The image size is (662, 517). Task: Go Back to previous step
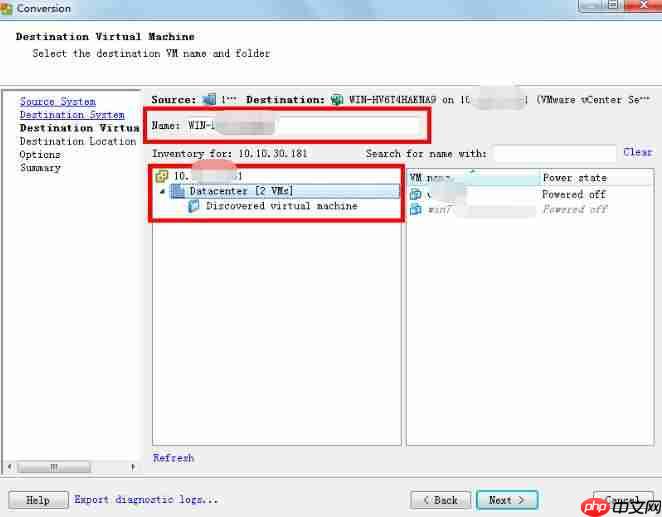(440, 500)
